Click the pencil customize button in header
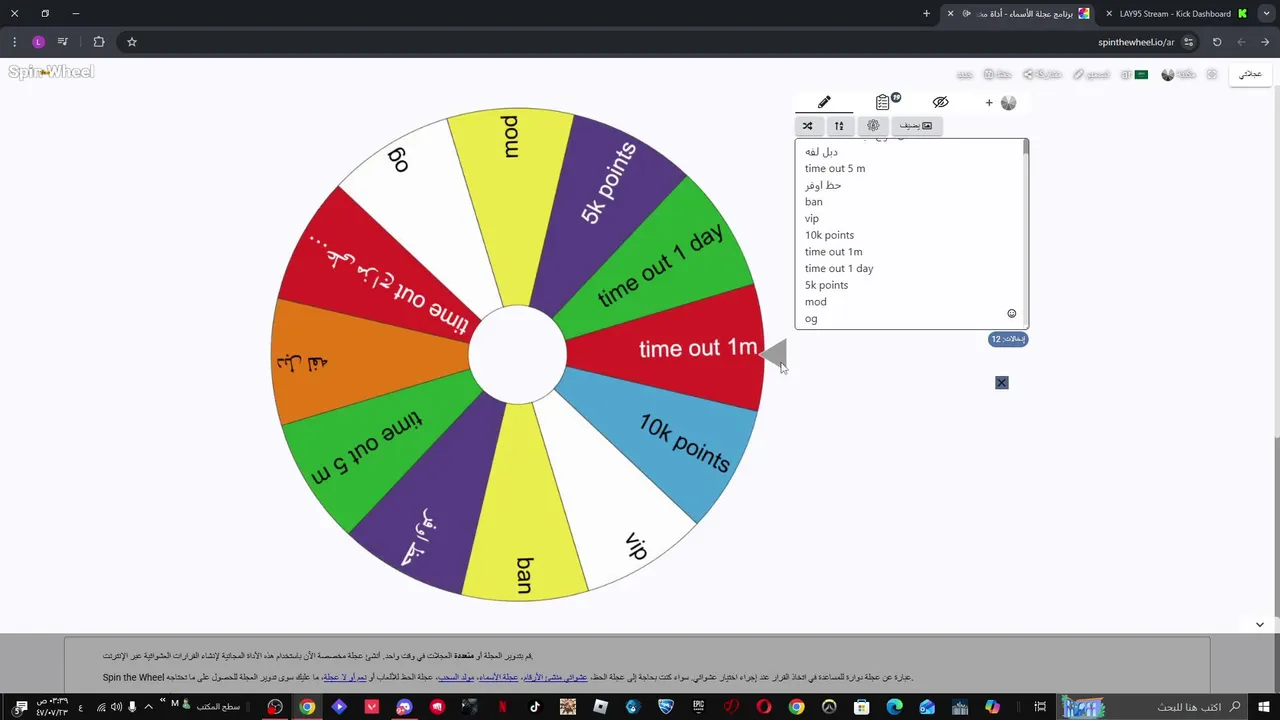Image resolution: width=1280 pixels, height=720 pixels. coord(1092,75)
